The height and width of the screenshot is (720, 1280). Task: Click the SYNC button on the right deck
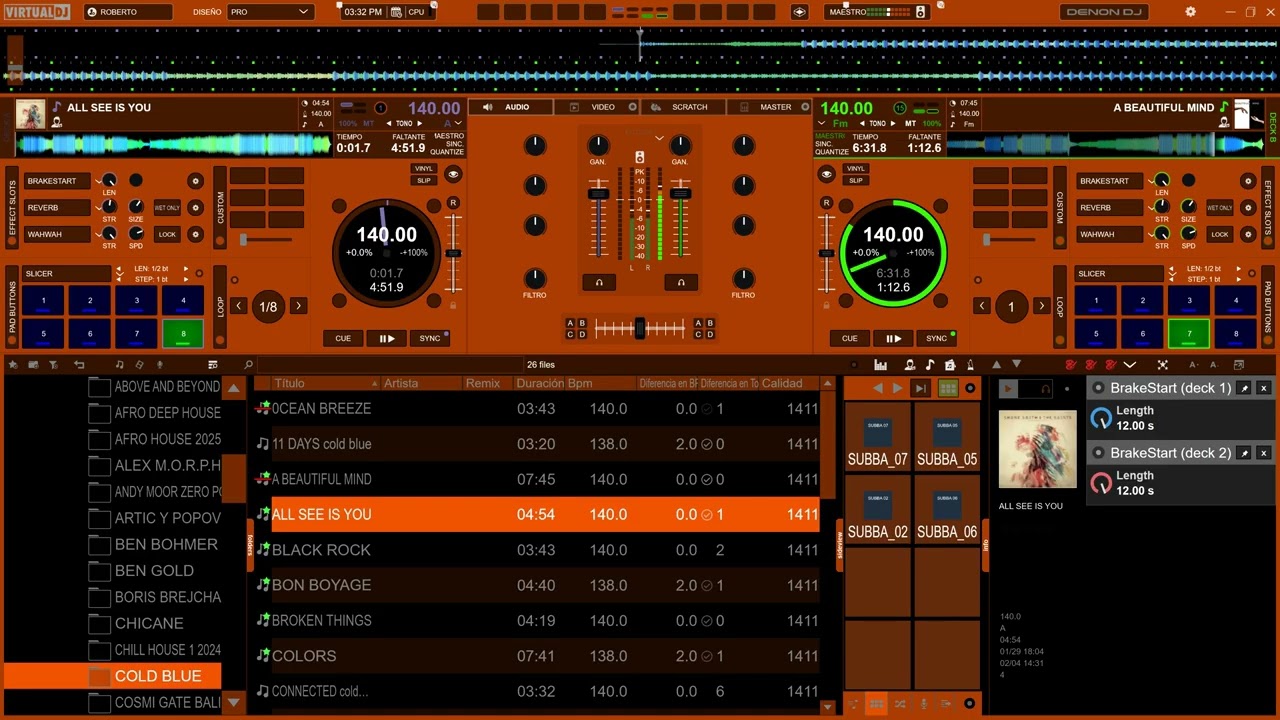pyautogui.click(x=936, y=338)
